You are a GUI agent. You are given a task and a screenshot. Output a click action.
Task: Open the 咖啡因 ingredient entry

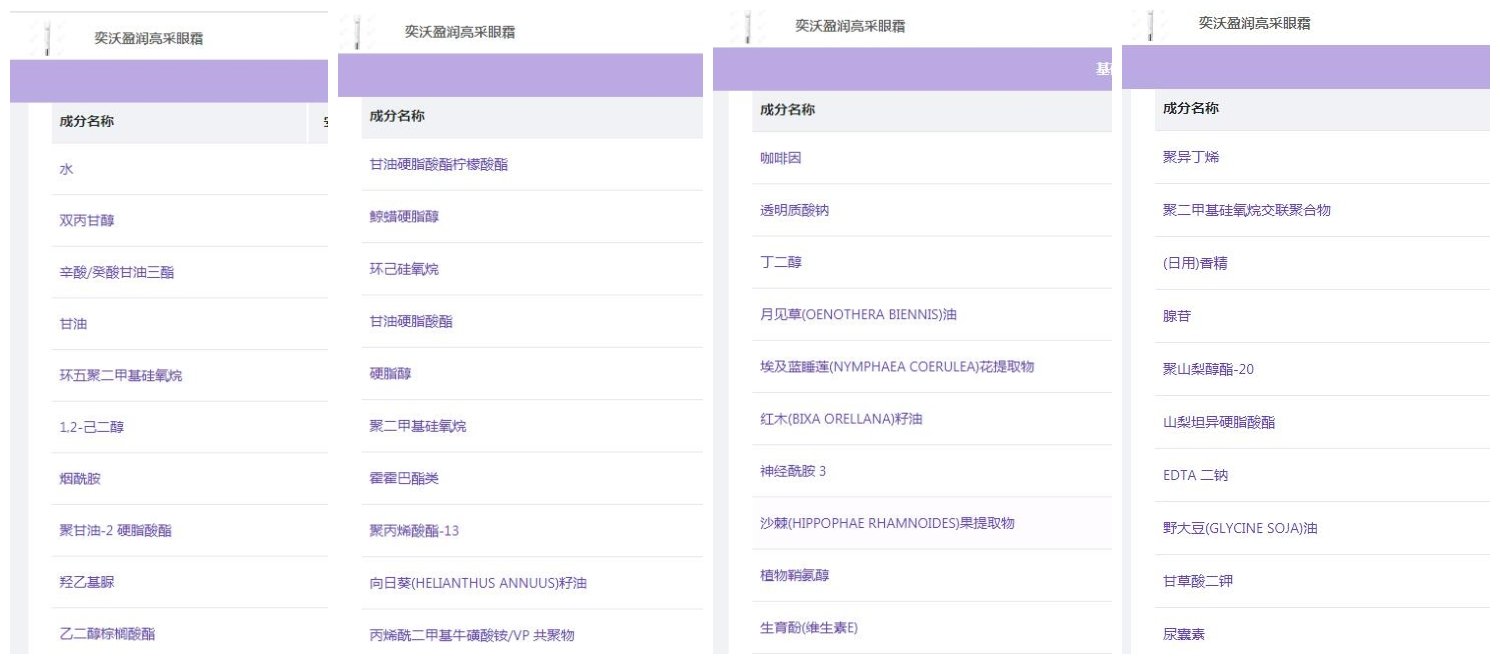pos(781,158)
